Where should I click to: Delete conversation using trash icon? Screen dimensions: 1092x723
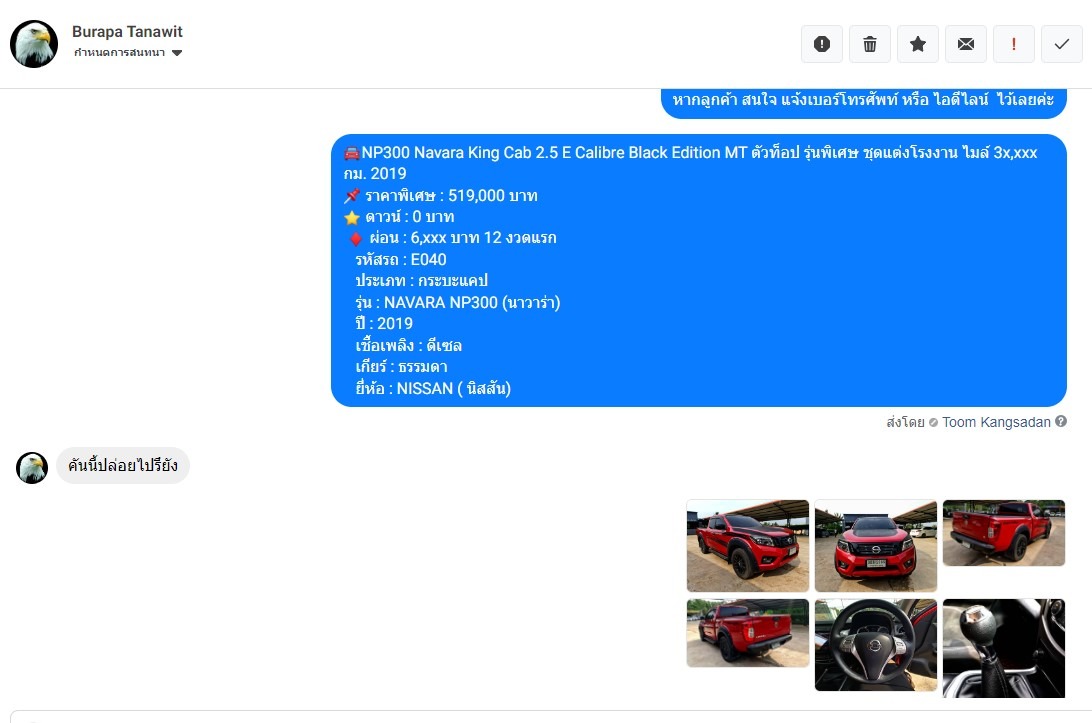(x=870, y=45)
